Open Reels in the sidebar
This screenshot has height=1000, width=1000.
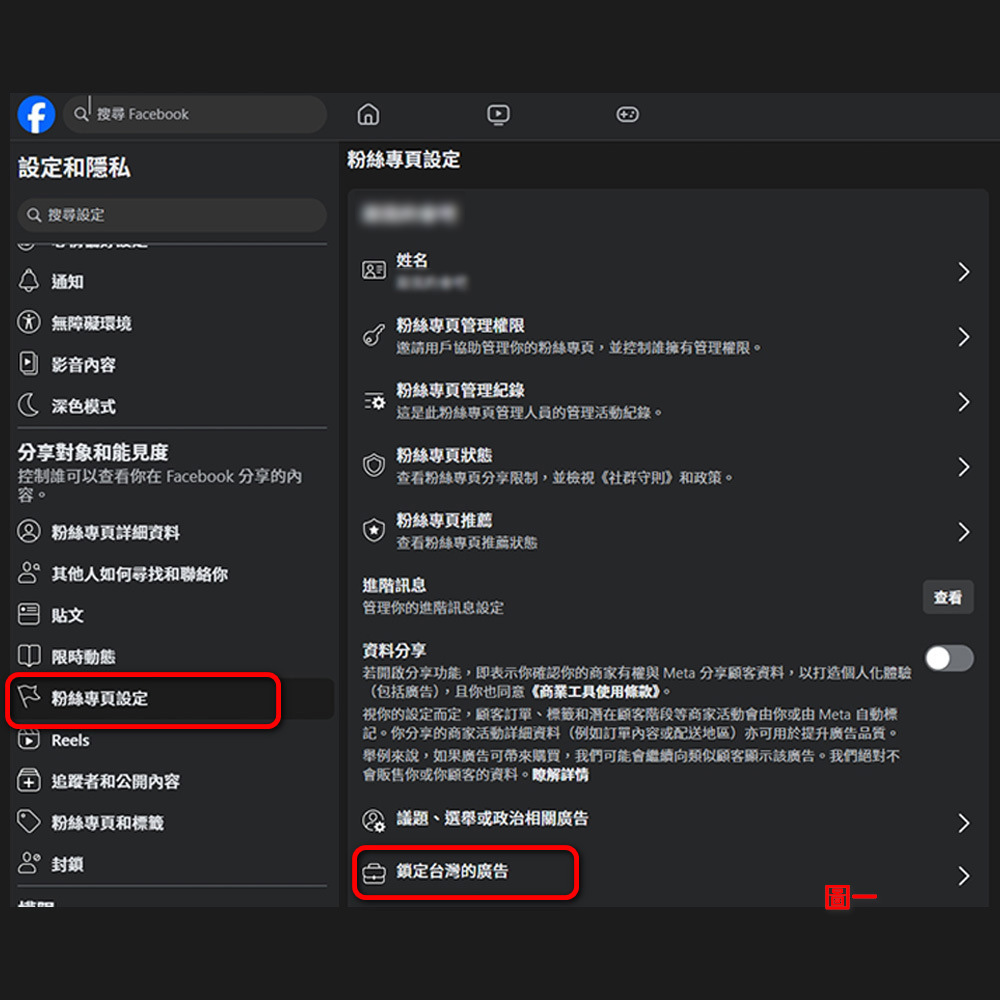click(x=70, y=741)
